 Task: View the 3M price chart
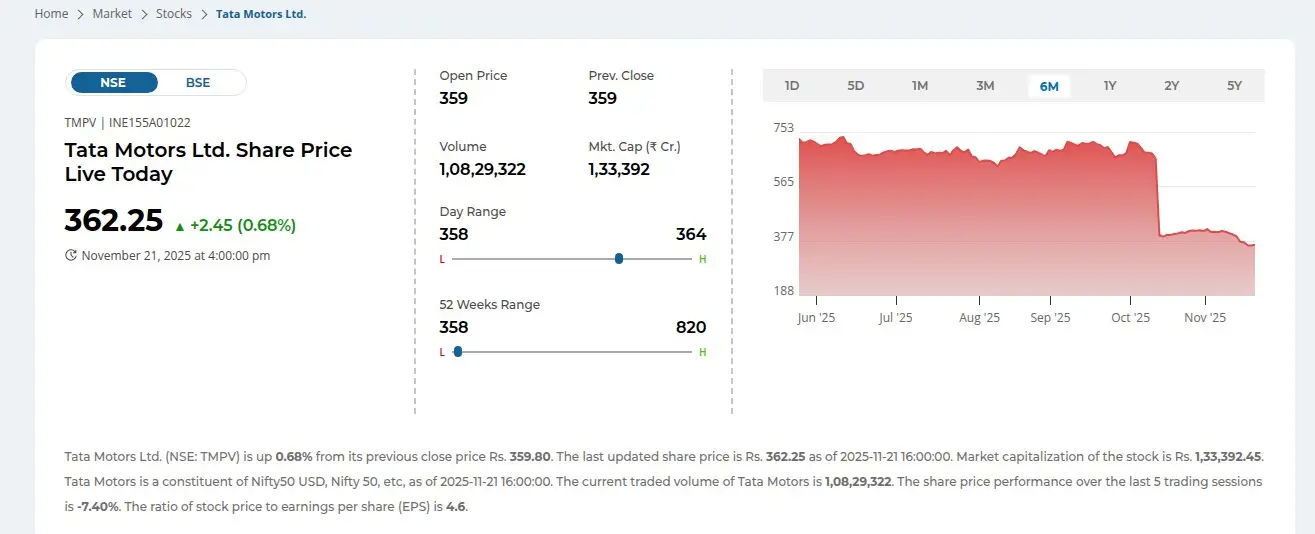pos(985,86)
